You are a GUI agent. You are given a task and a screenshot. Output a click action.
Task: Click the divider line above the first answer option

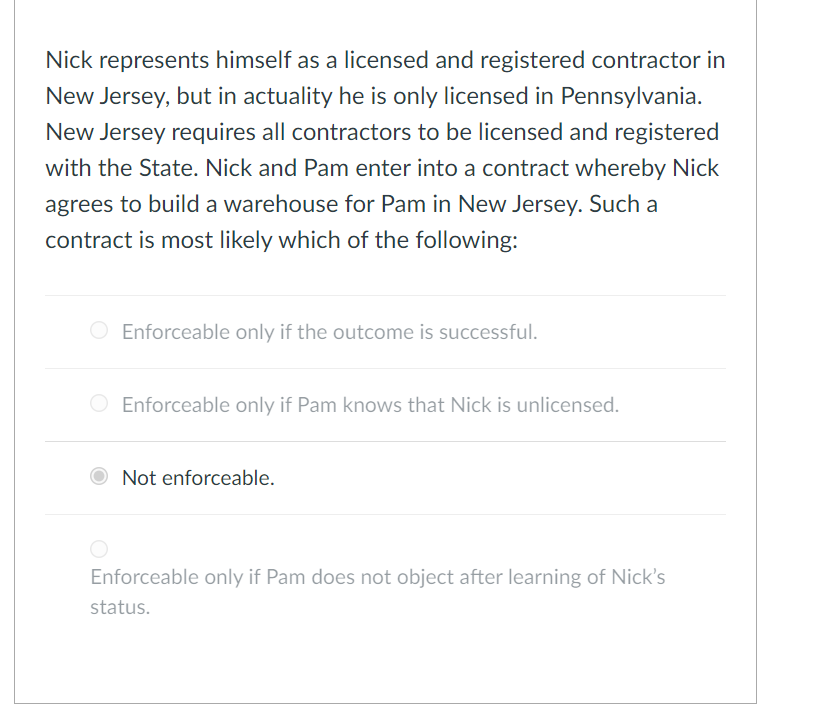(385, 294)
